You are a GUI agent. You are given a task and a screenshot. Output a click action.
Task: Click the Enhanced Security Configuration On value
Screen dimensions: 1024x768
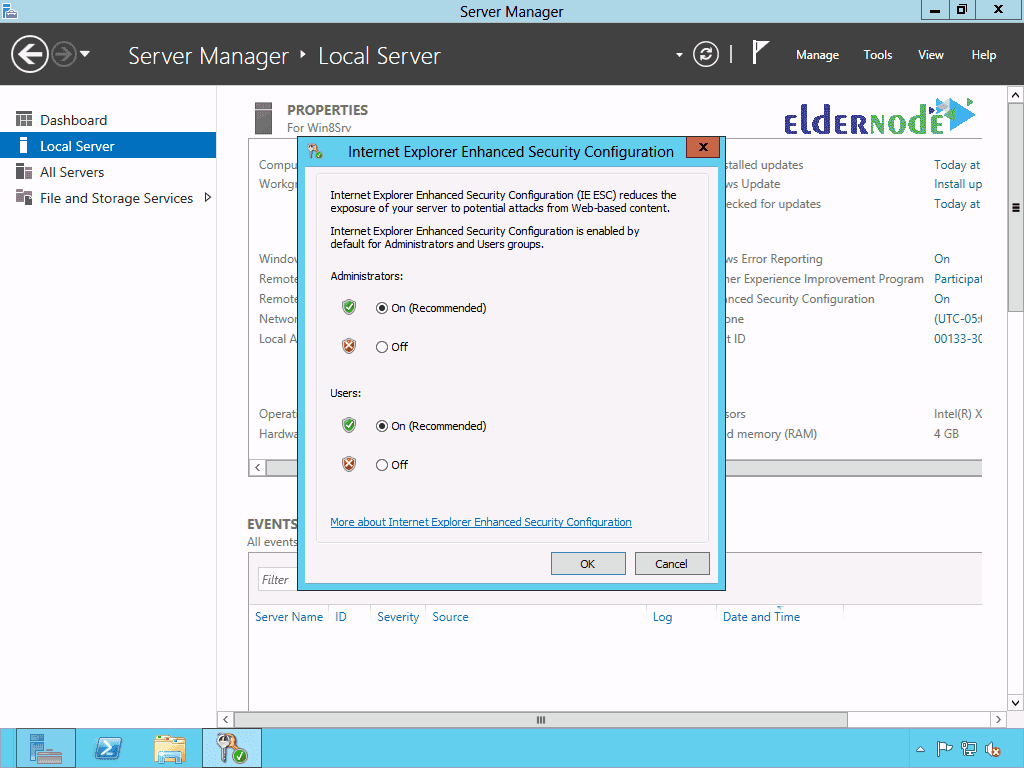(x=941, y=298)
